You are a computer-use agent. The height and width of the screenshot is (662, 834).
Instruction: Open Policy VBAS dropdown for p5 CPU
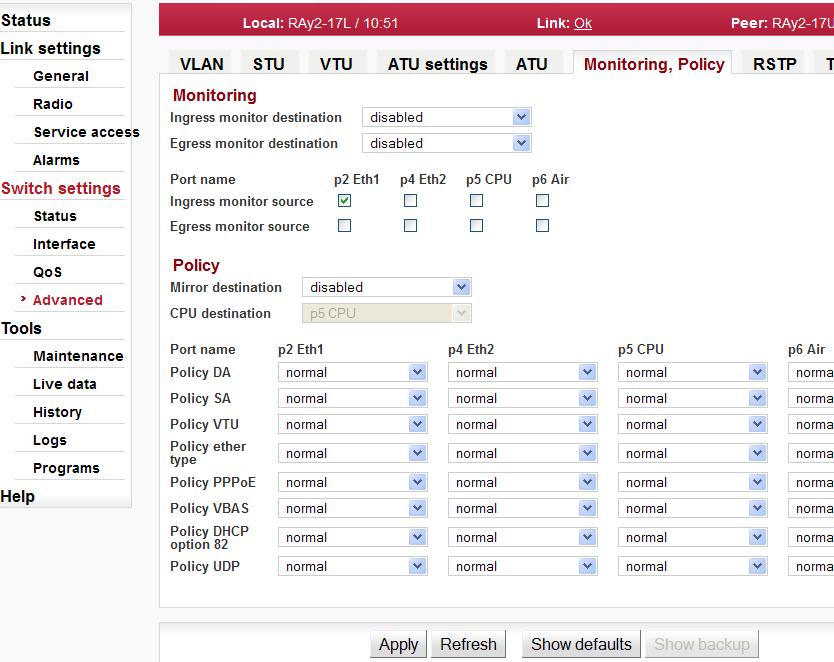[x=693, y=508]
